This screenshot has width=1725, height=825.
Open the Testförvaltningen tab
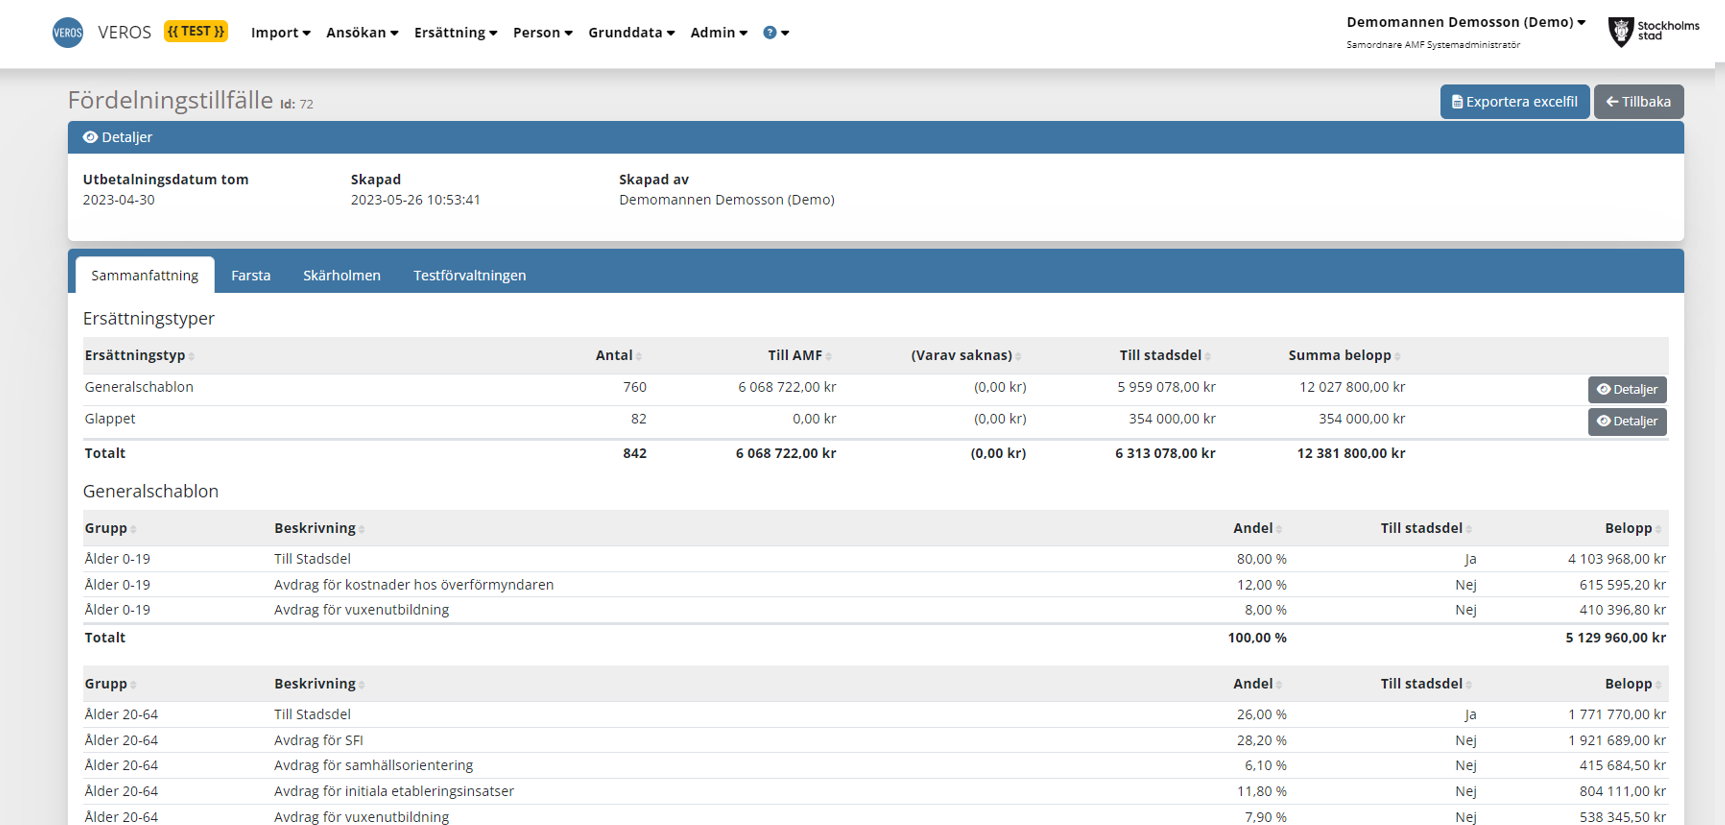point(469,276)
